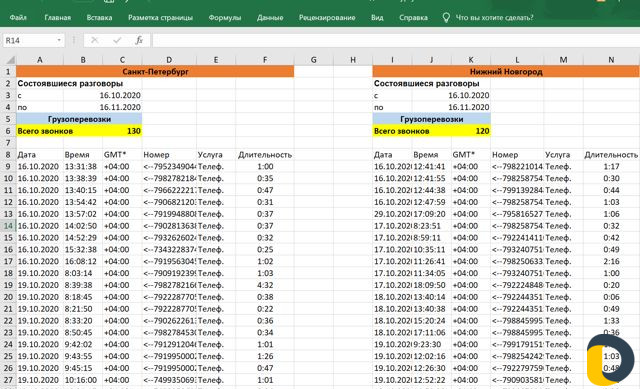Click the blue Грузоперевозки cell under Нижний Новгород

click(431, 119)
